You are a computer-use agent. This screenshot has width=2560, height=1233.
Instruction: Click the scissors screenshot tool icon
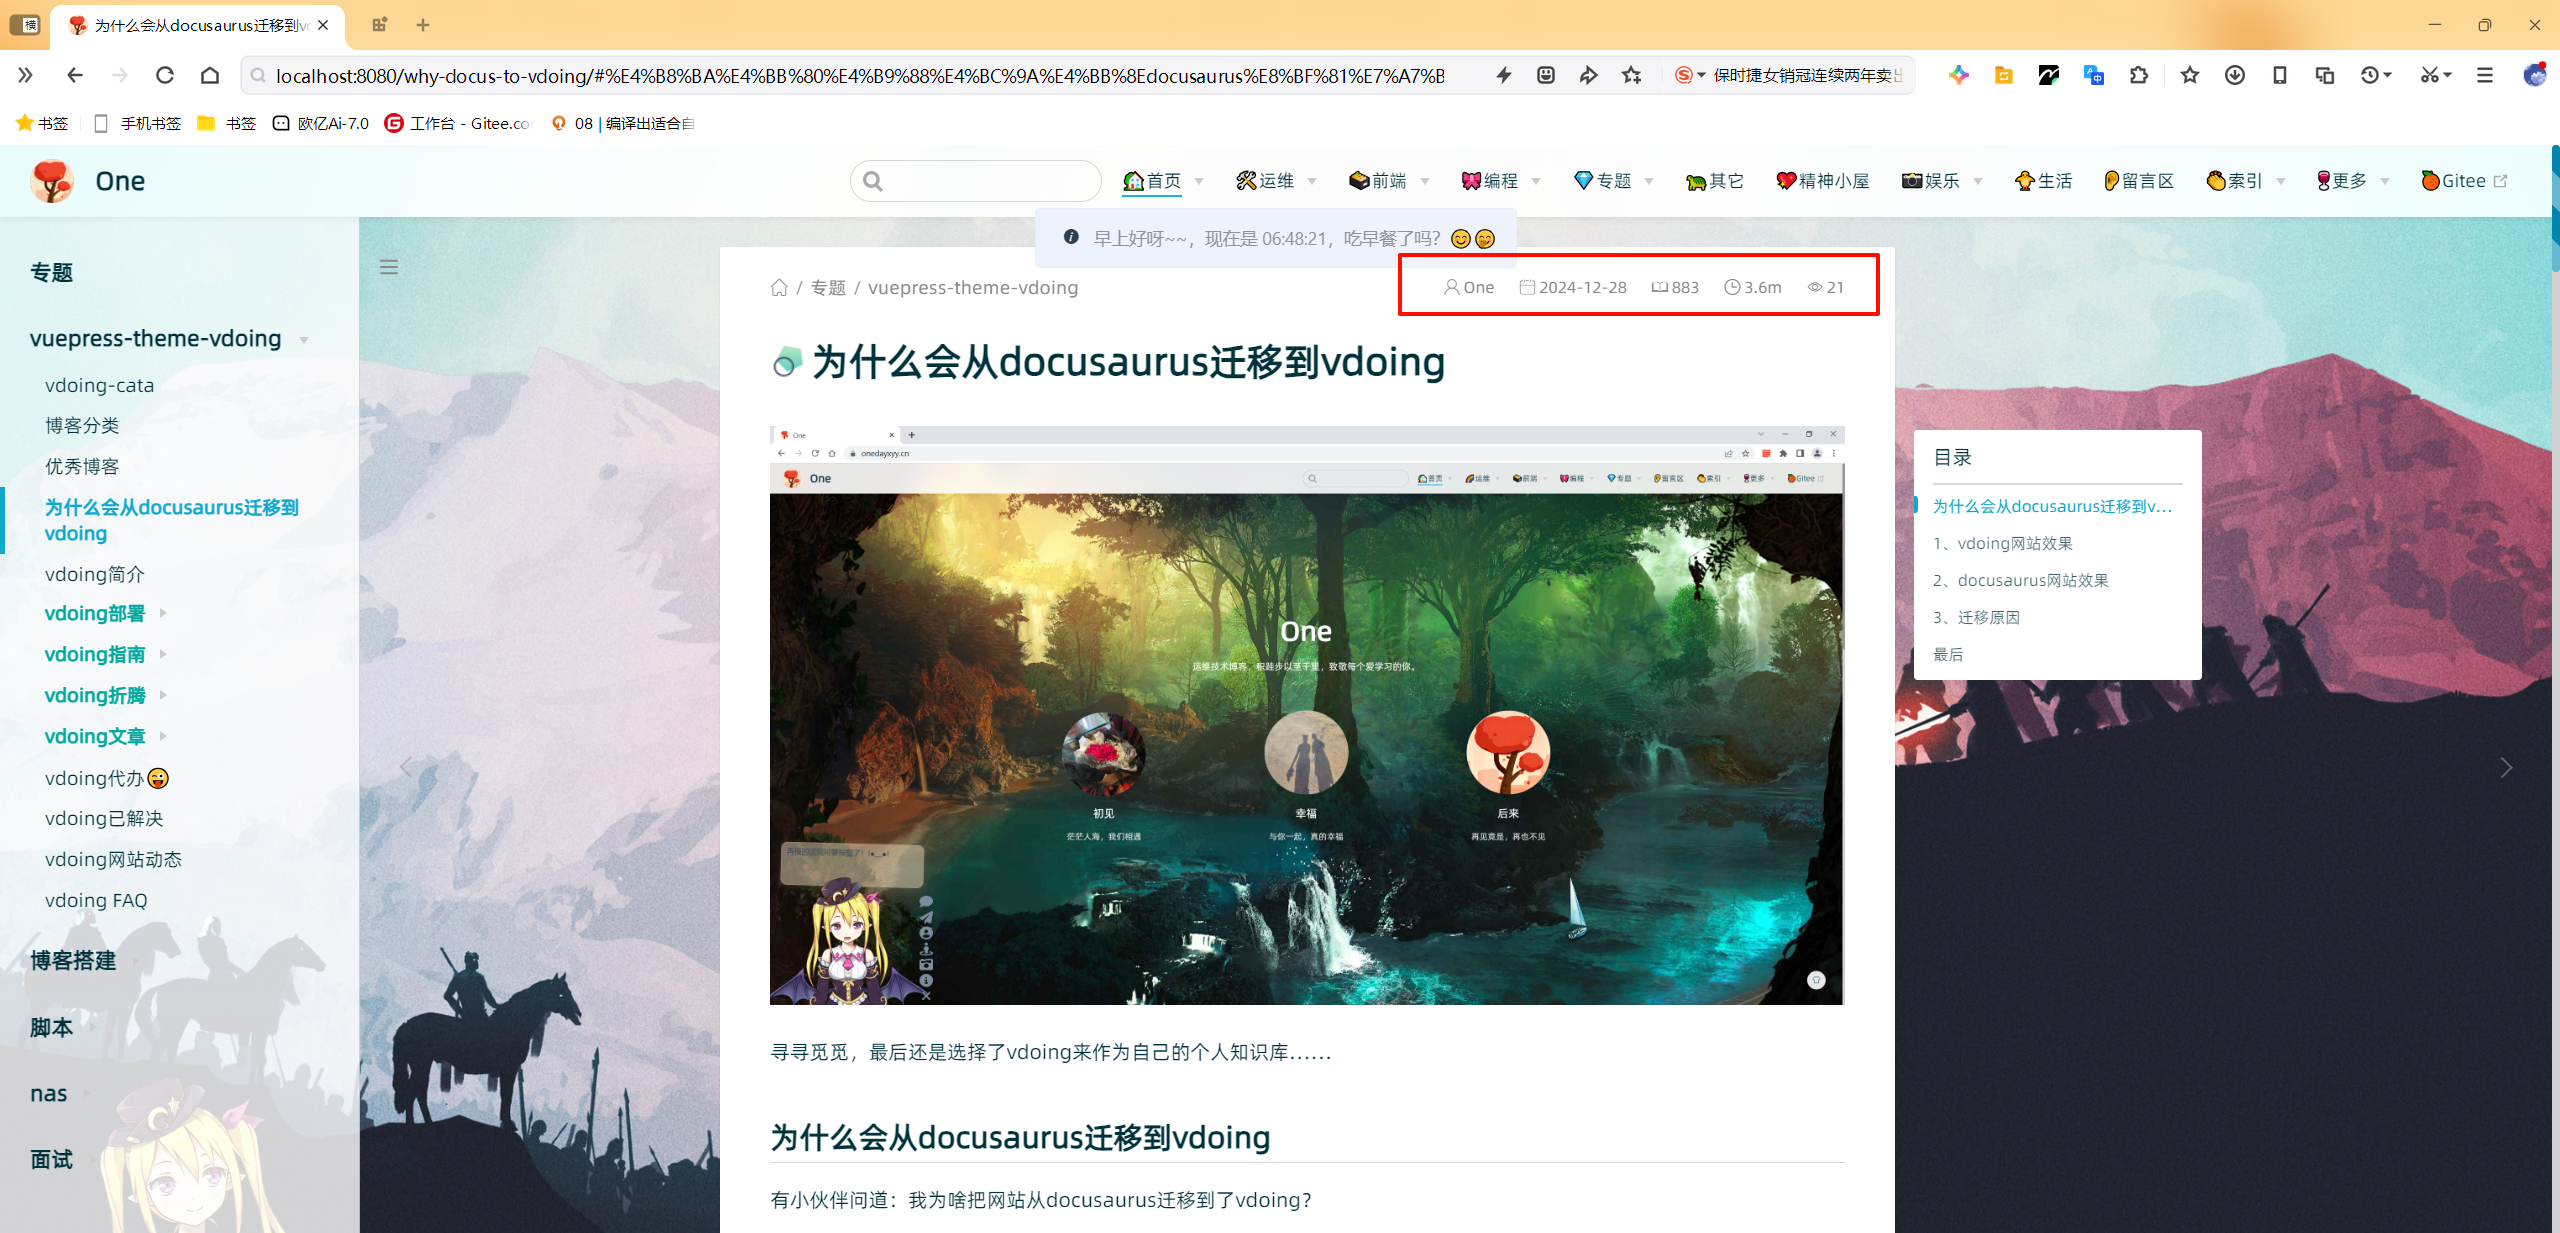click(x=2430, y=75)
